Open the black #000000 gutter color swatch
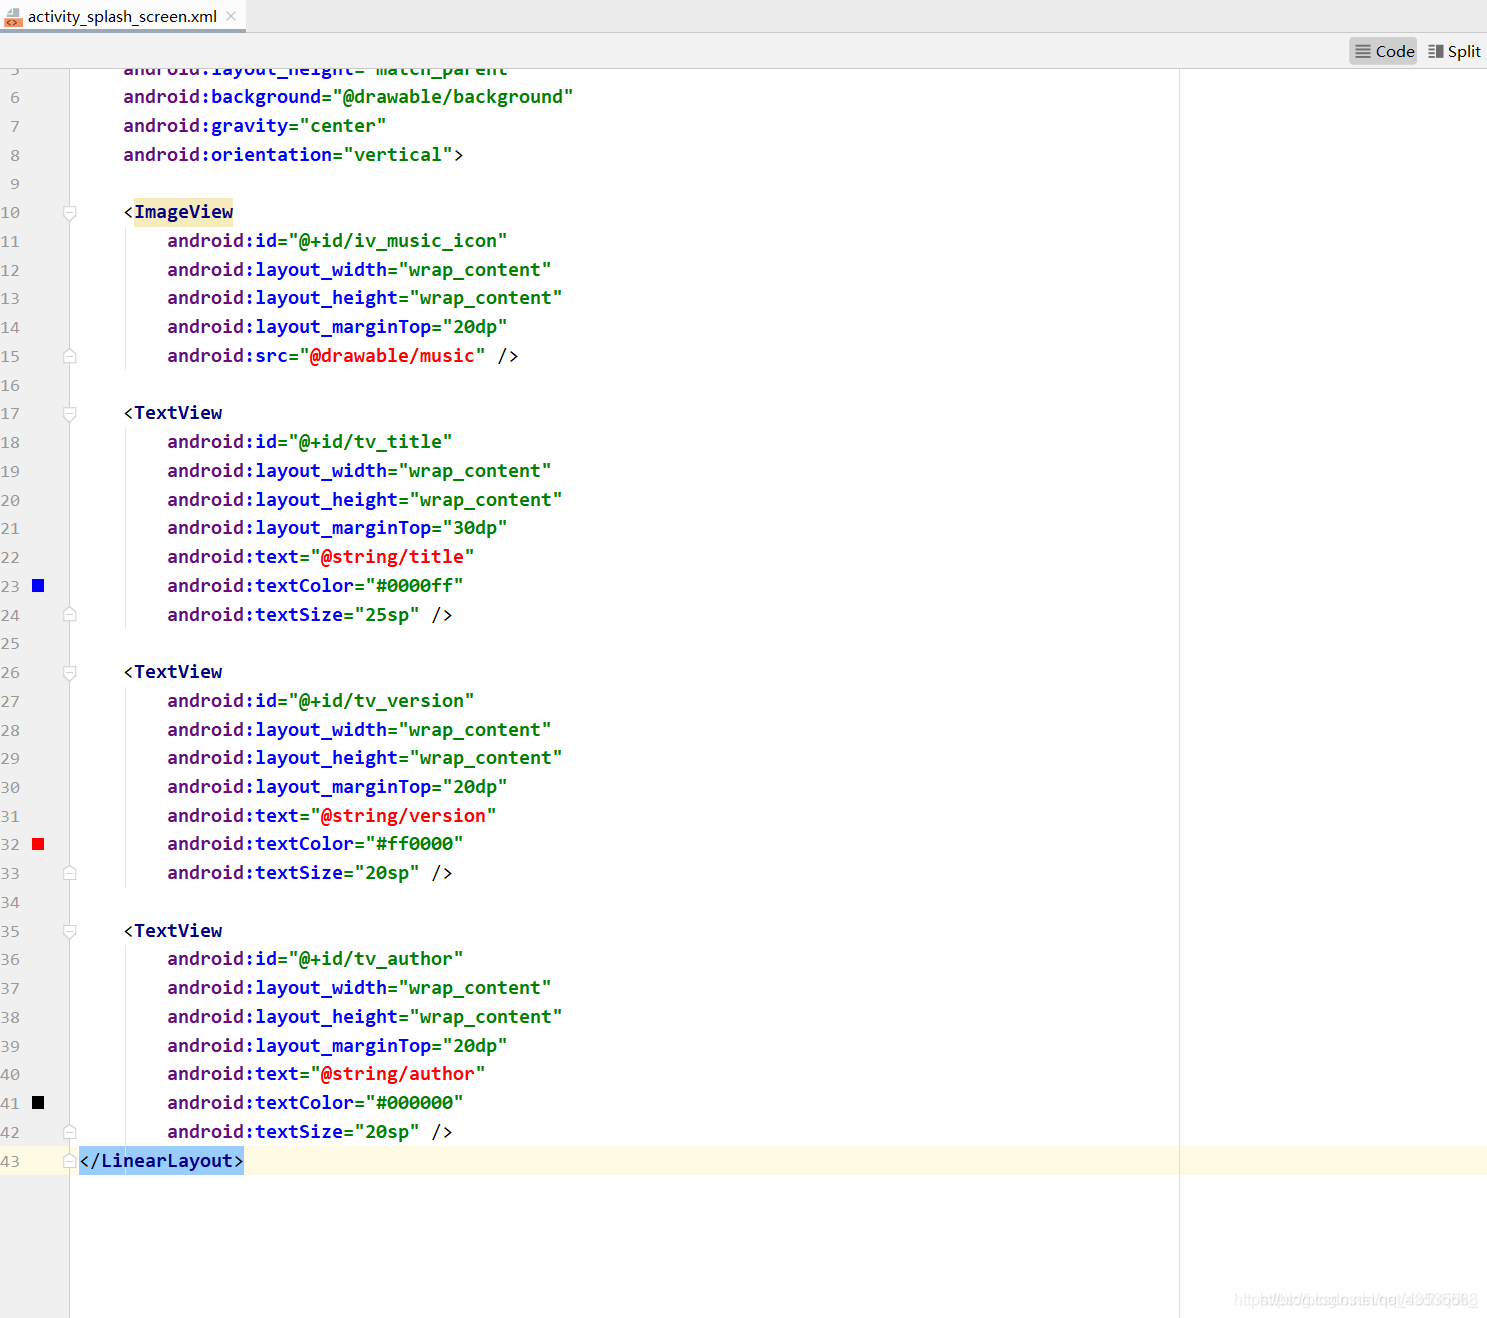 38,1103
